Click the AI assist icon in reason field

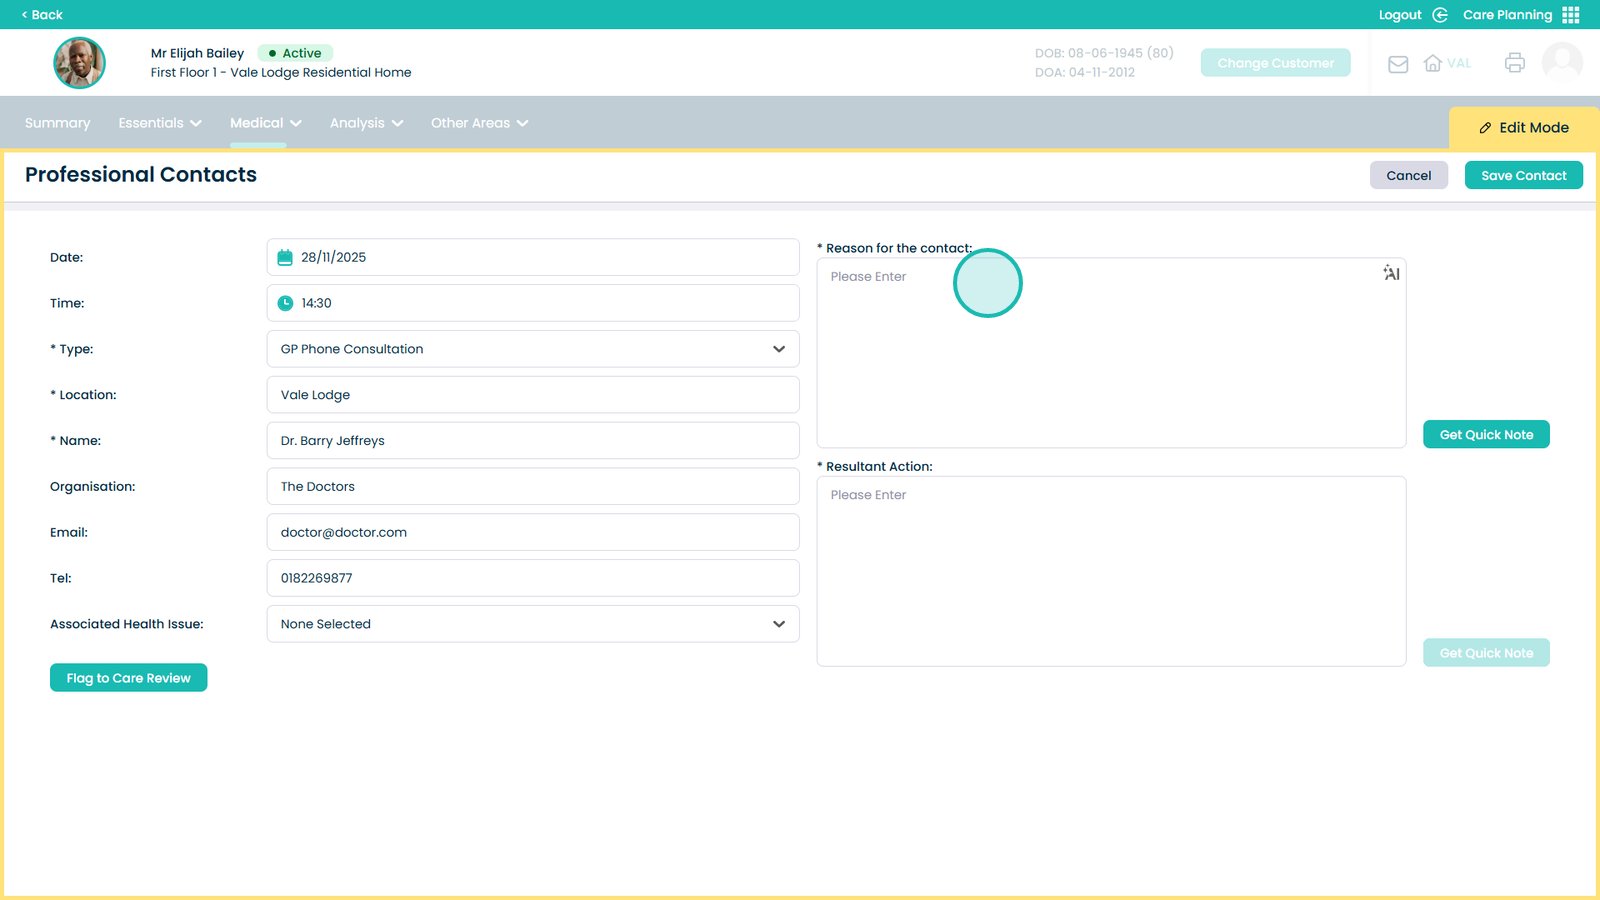click(x=1391, y=273)
